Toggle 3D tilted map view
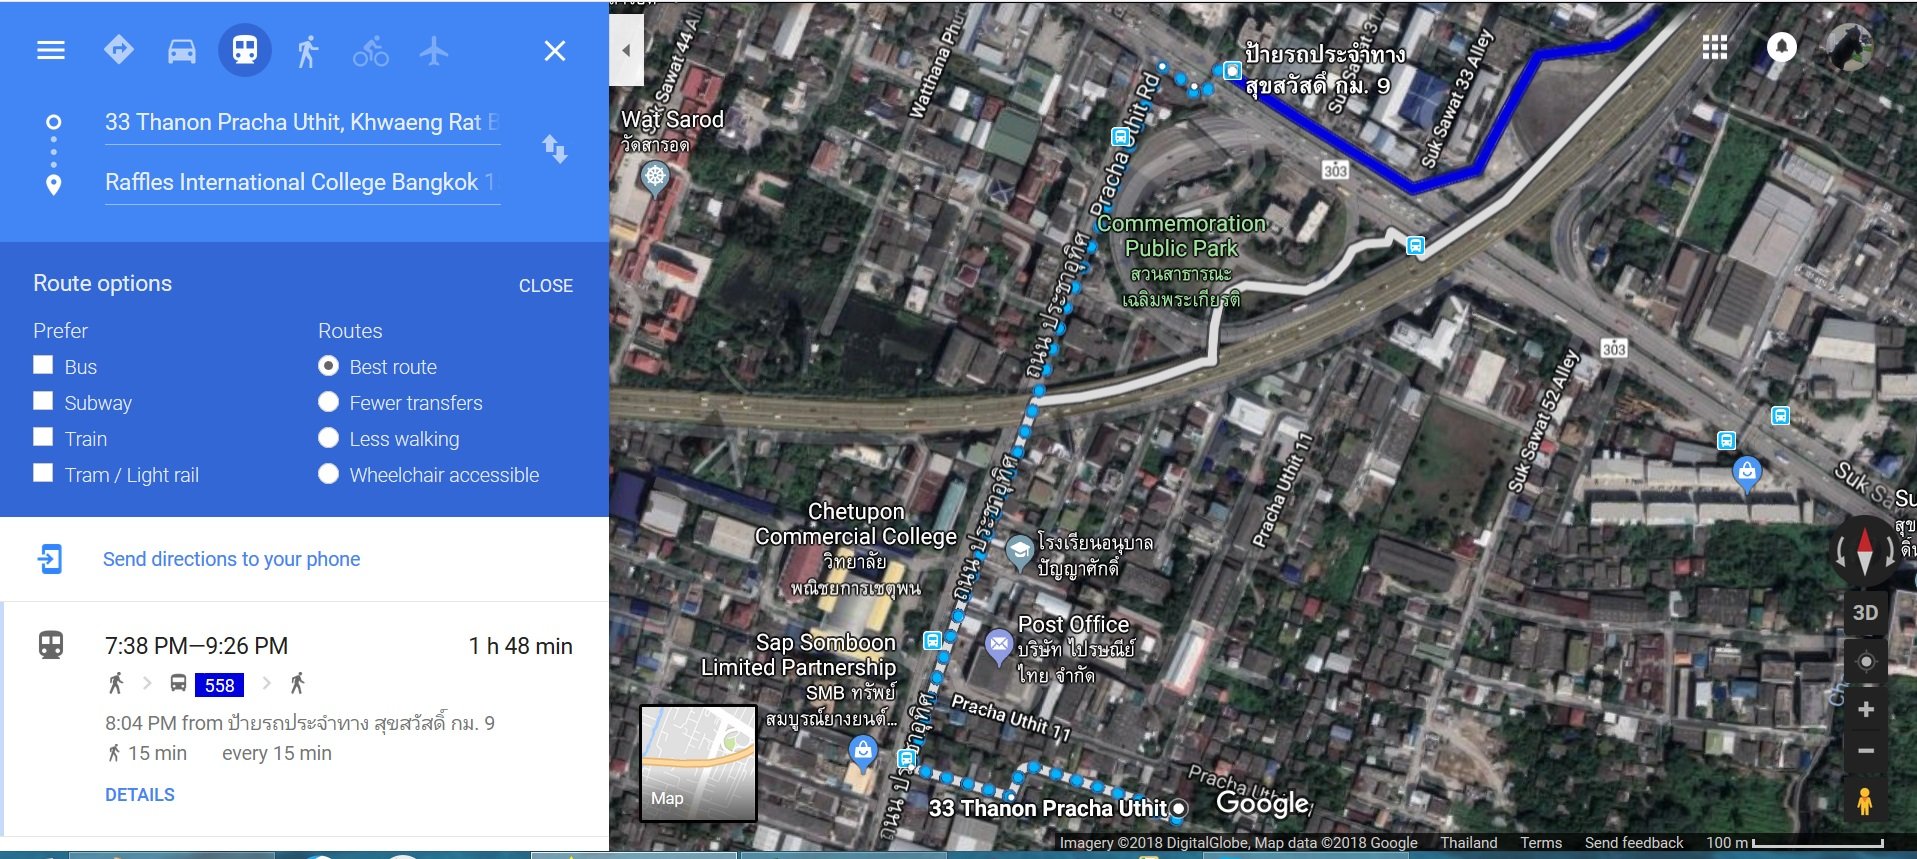This screenshot has height=859, width=1917. [x=1865, y=613]
